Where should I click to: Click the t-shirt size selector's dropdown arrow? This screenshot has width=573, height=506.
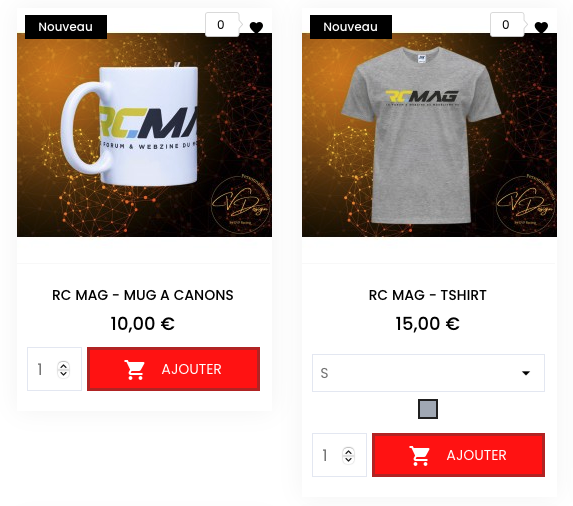(526, 373)
